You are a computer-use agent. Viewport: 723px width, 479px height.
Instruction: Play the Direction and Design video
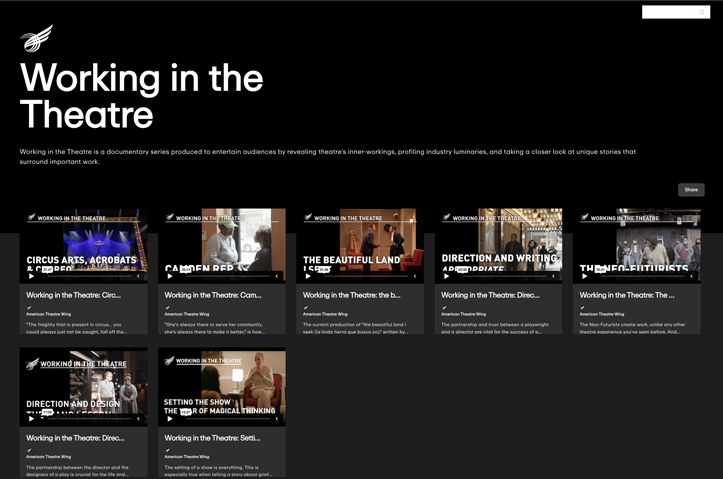coord(31,419)
